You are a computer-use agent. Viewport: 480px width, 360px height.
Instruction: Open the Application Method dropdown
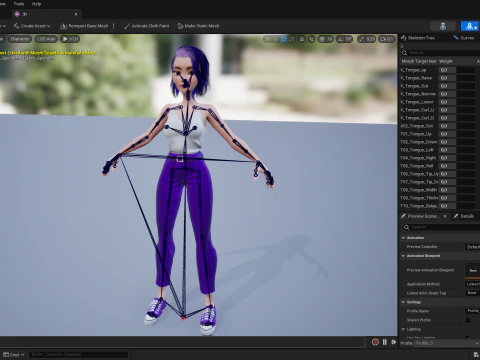pos(473,284)
